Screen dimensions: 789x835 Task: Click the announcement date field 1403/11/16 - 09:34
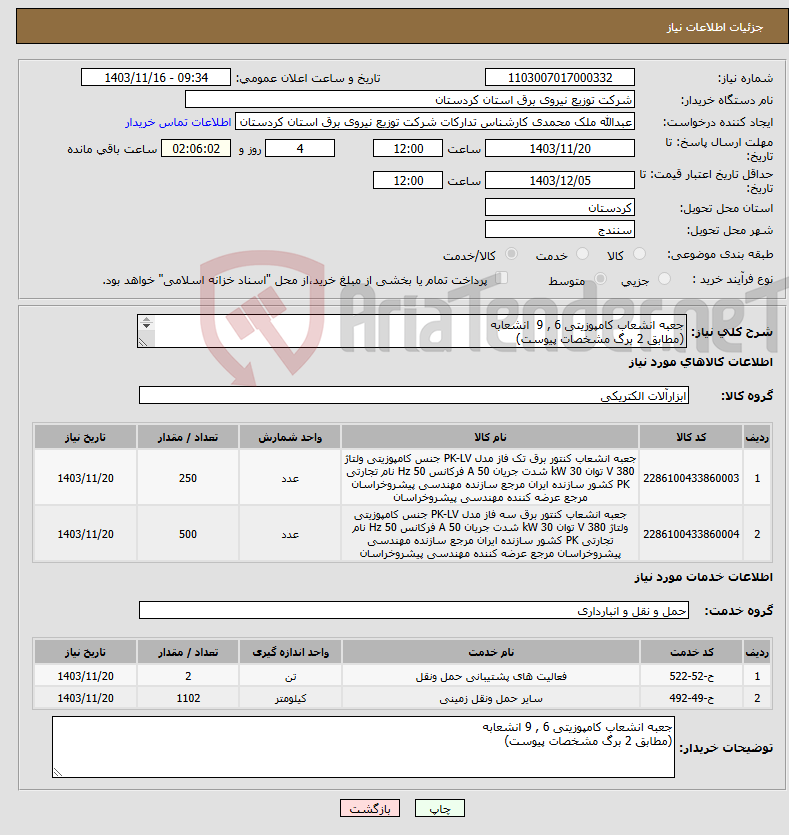[156, 78]
